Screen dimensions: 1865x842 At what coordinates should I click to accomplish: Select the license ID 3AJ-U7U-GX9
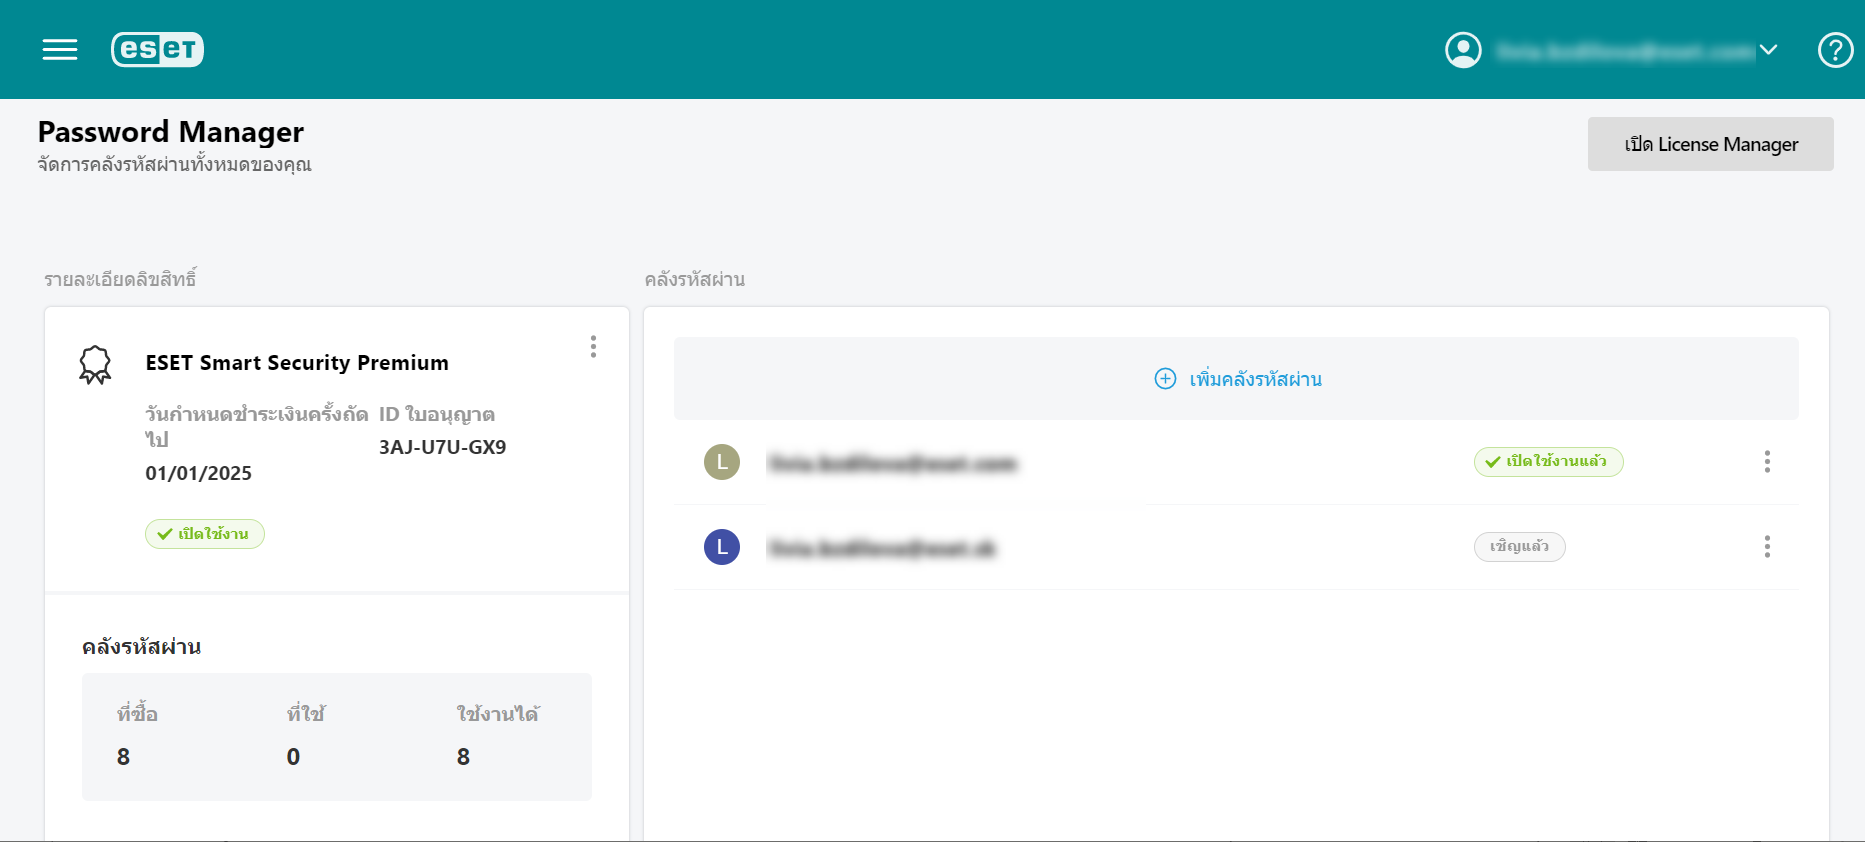[442, 447]
